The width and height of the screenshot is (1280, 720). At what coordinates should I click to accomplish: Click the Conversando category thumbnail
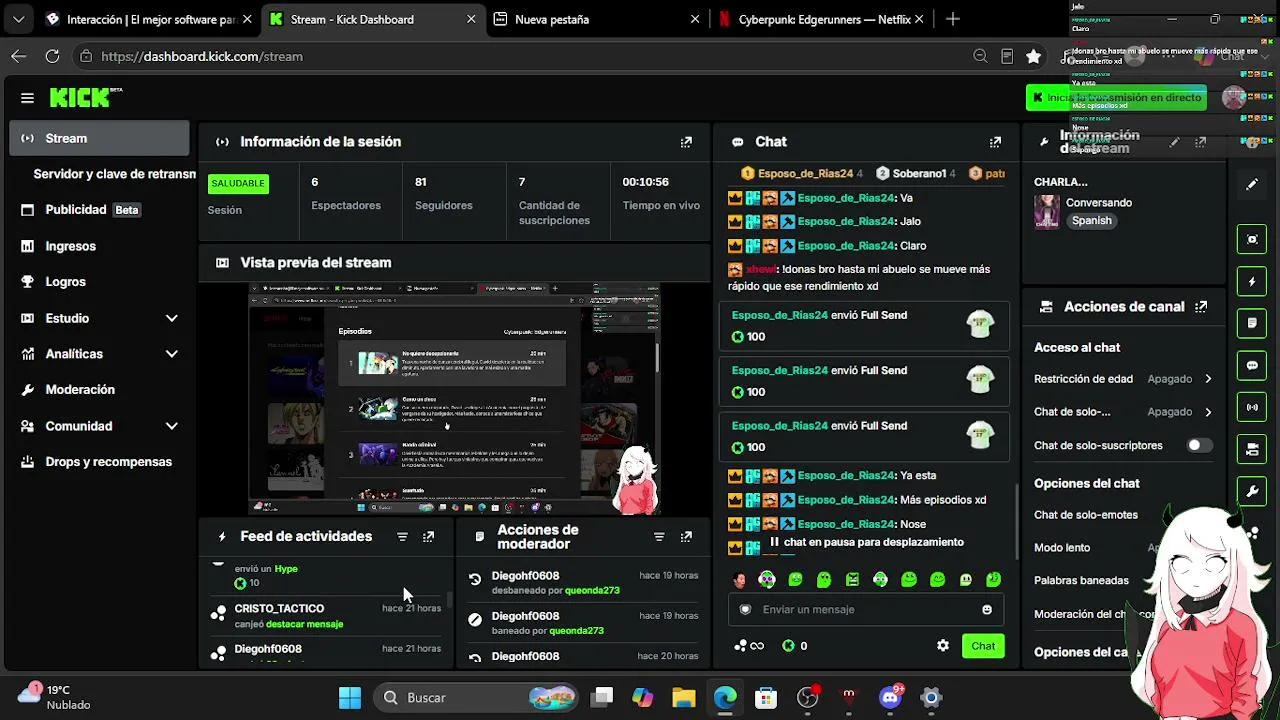pos(1047,211)
